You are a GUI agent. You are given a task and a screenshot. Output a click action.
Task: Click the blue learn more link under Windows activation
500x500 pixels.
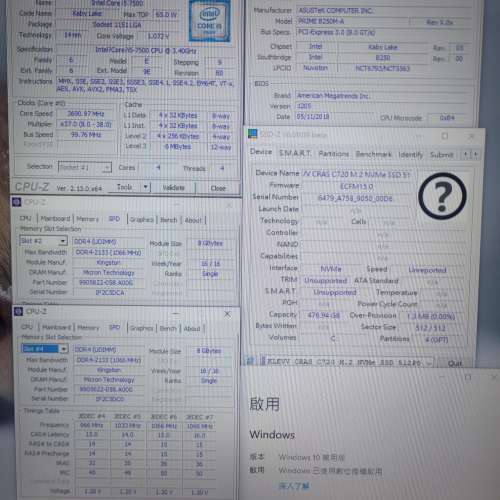pyautogui.click(x=294, y=486)
